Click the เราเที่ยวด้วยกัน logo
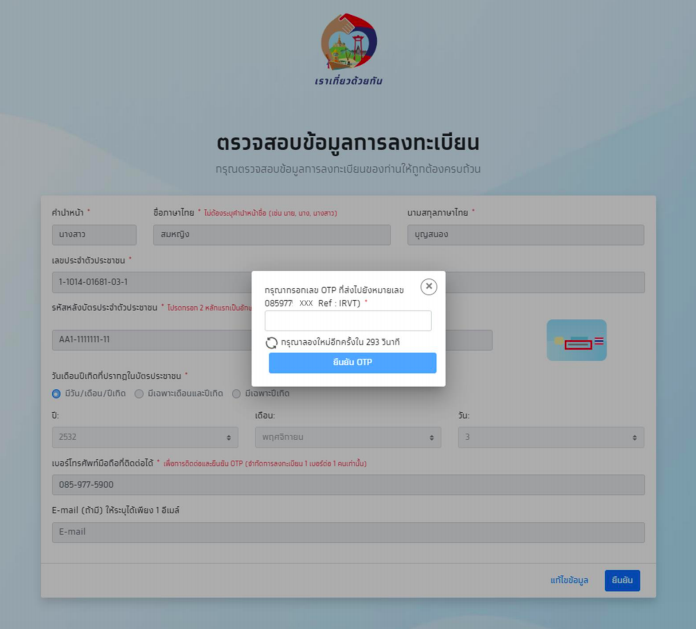 tap(349, 49)
